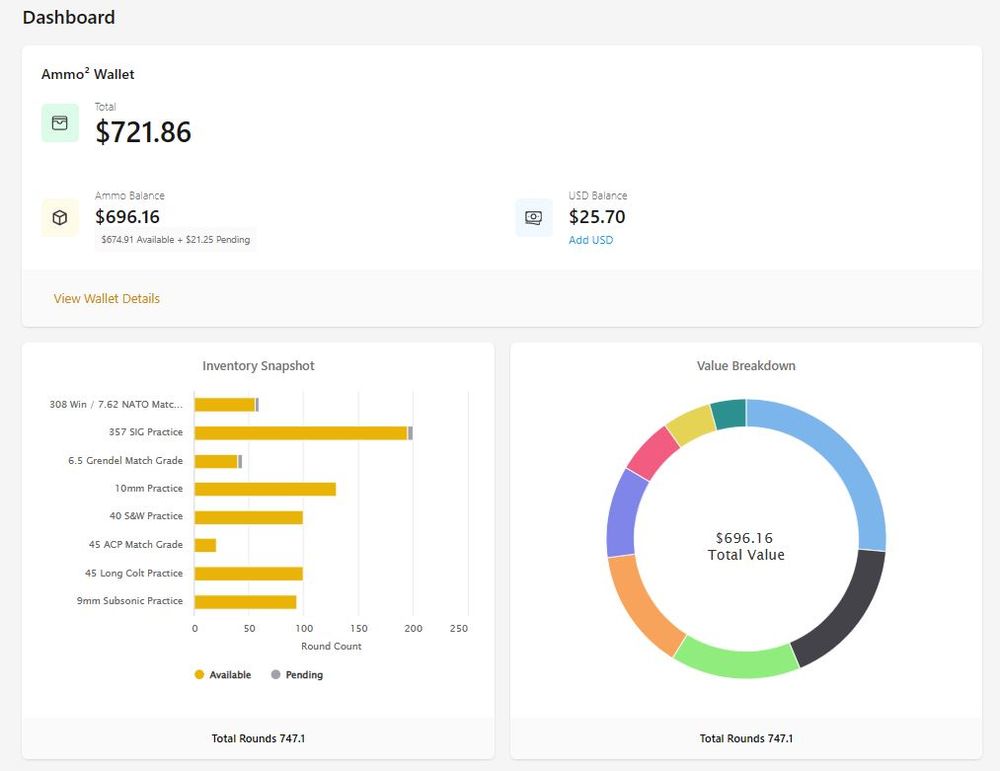The height and width of the screenshot is (771, 1000).
Task: Click the yellow cube Ammo Balance icon
Action: [60, 217]
